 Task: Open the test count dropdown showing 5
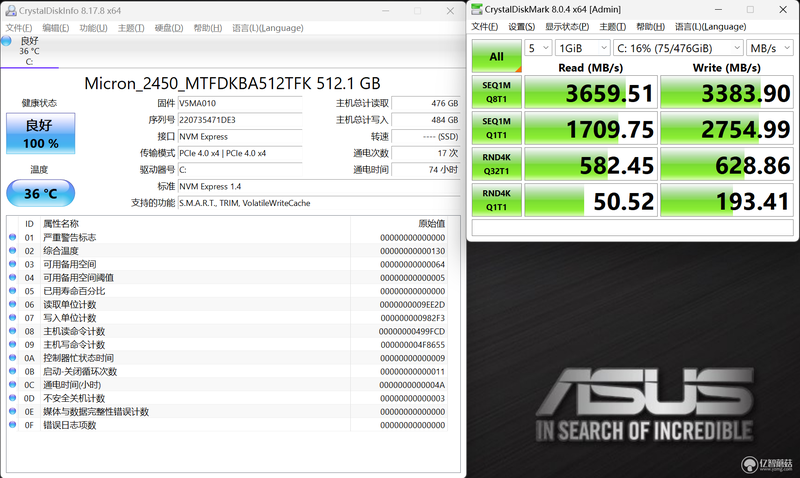coord(538,48)
